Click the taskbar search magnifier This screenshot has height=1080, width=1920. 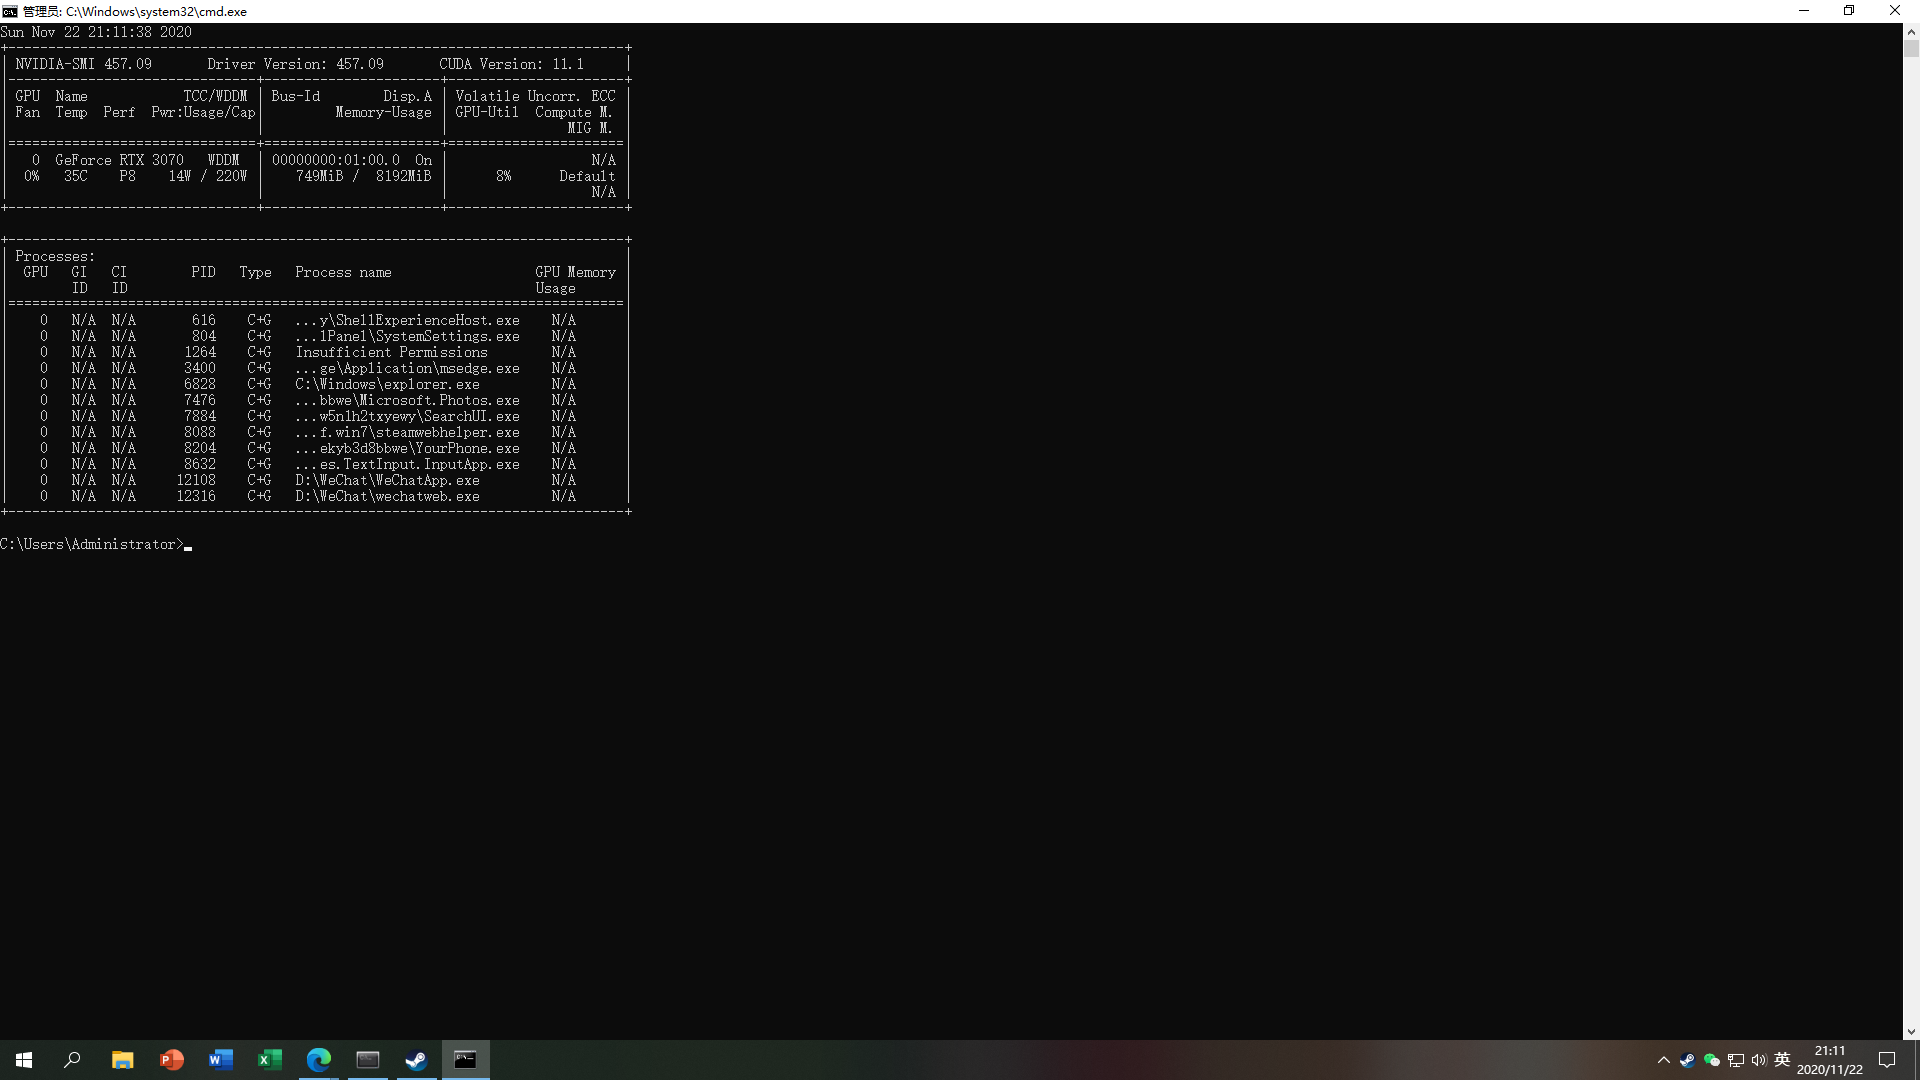(x=72, y=1060)
